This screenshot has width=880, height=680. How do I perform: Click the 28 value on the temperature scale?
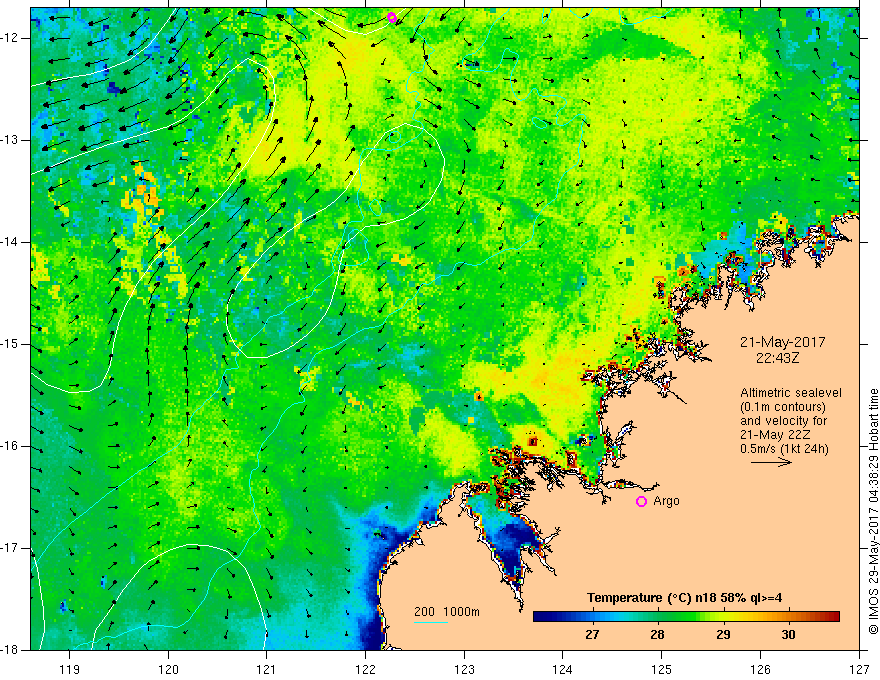pos(657,635)
